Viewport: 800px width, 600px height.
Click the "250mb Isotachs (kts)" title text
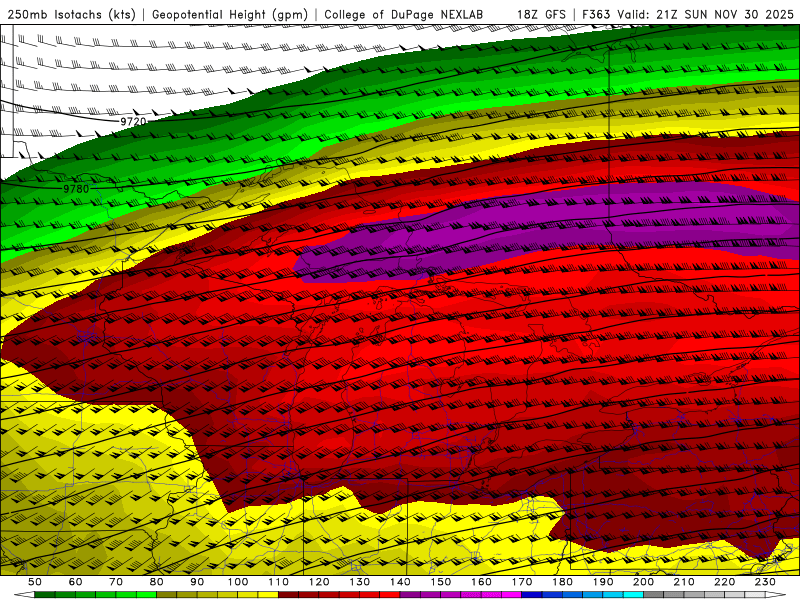(71, 14)
